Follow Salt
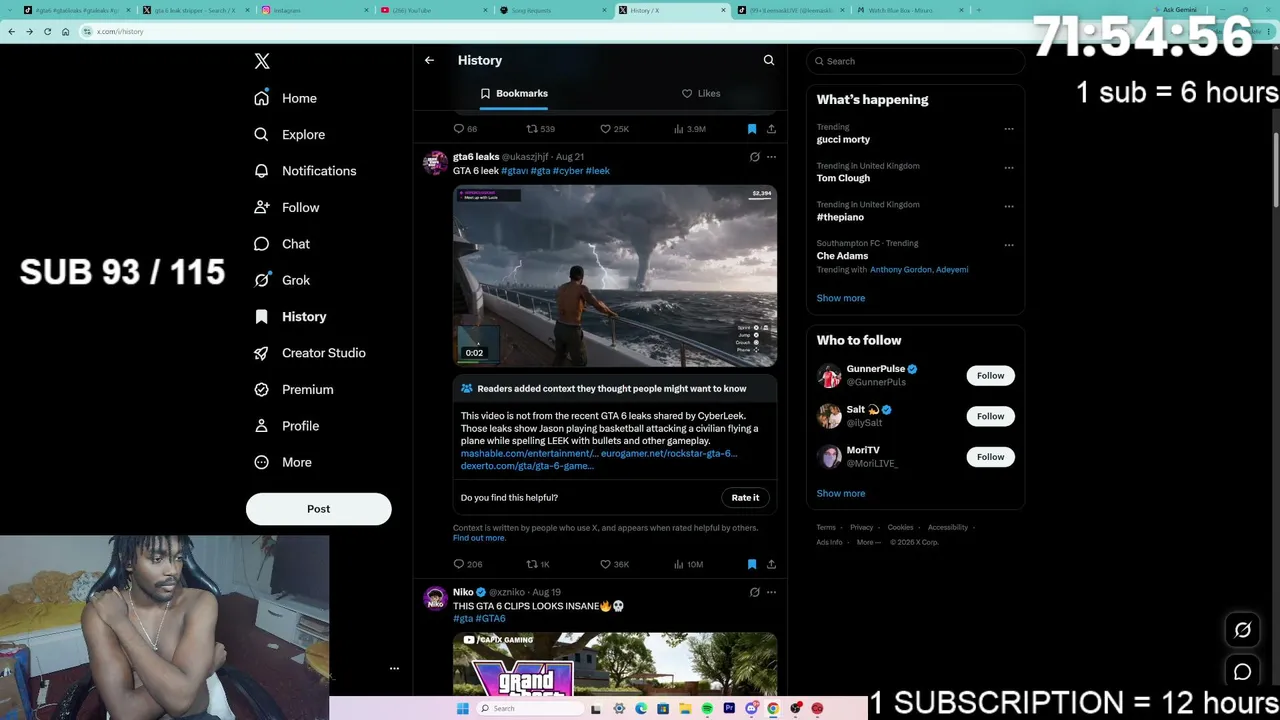Screen dimensions: 1280x720 (990, 416)
